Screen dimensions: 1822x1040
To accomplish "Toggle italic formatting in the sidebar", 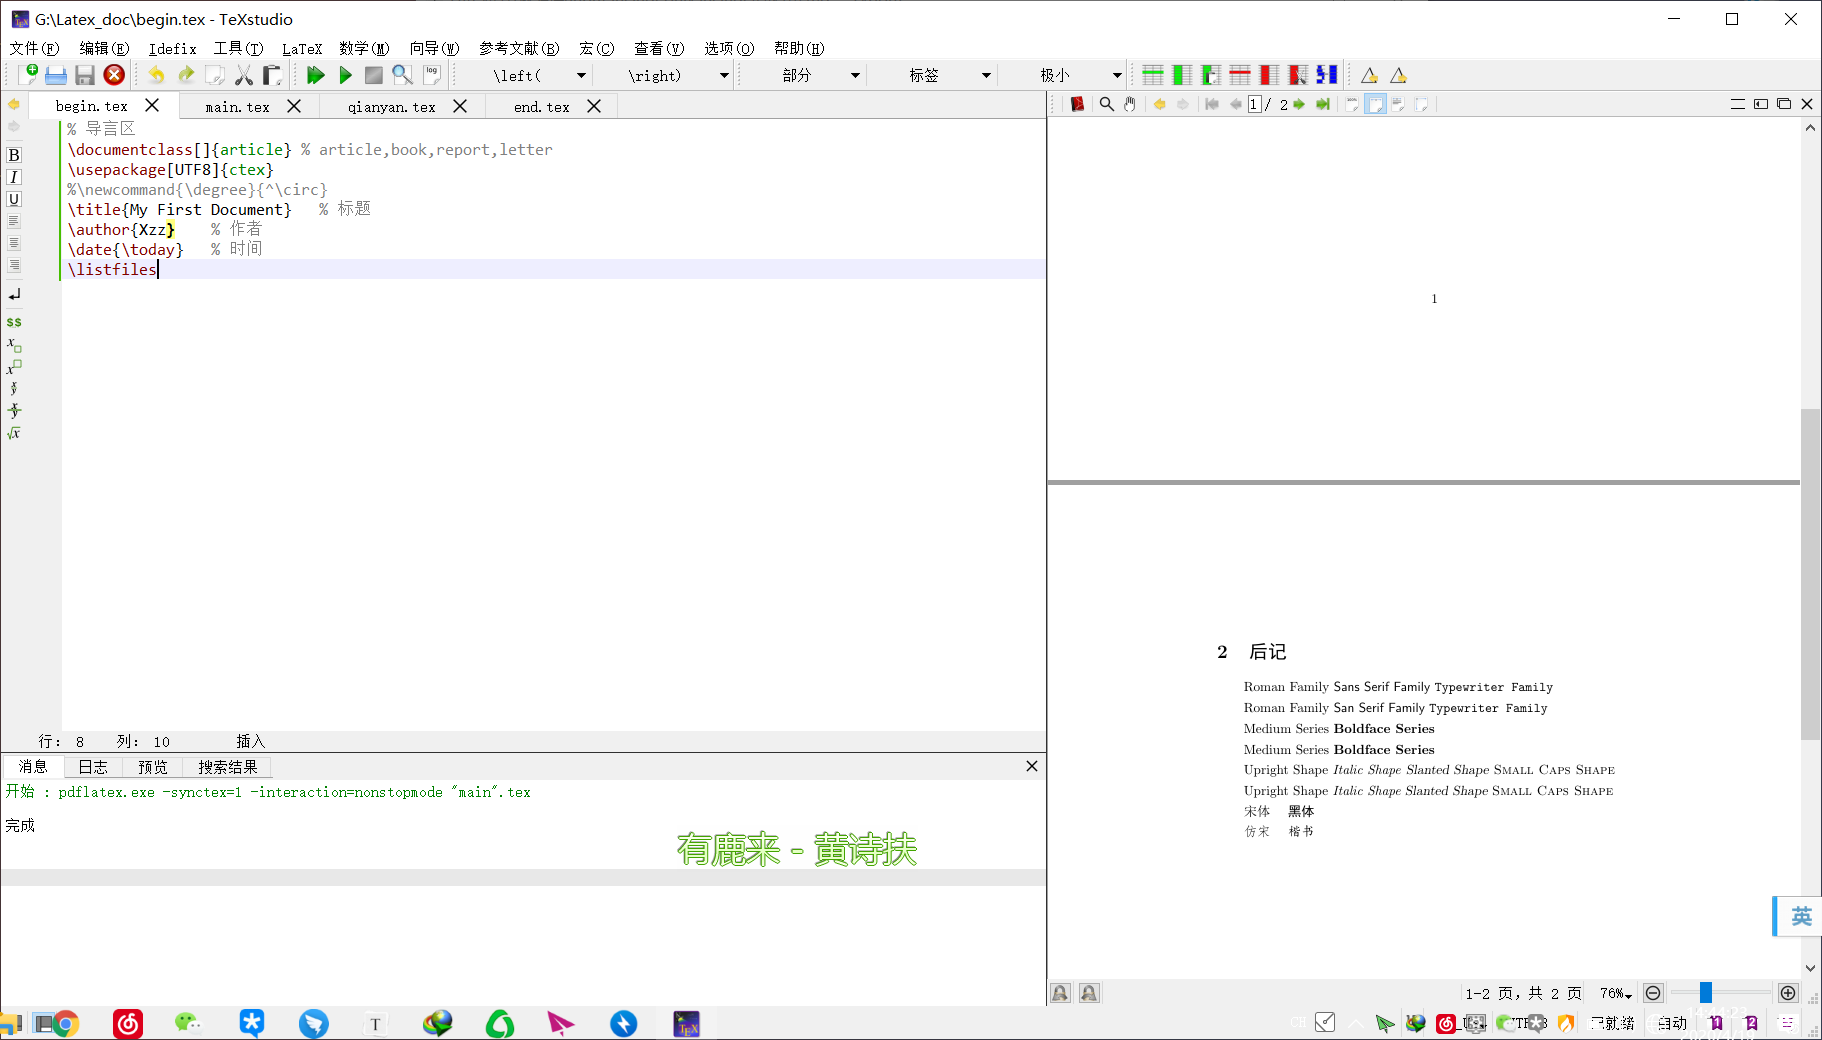I will coord(14,177).
